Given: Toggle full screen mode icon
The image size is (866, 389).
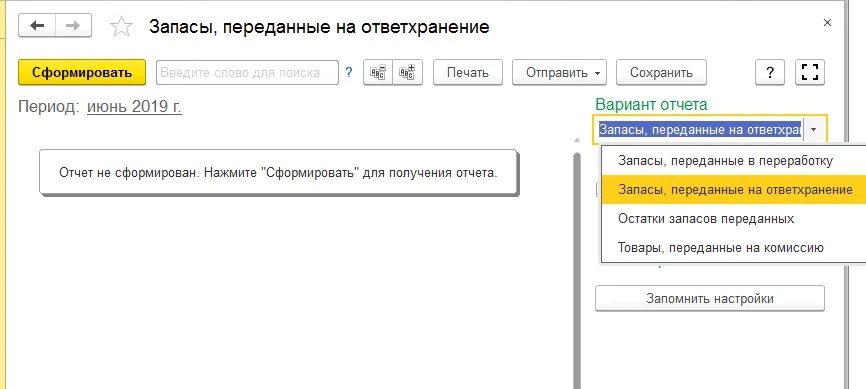Looking at the screenshot, I should [x=810, y=72].
